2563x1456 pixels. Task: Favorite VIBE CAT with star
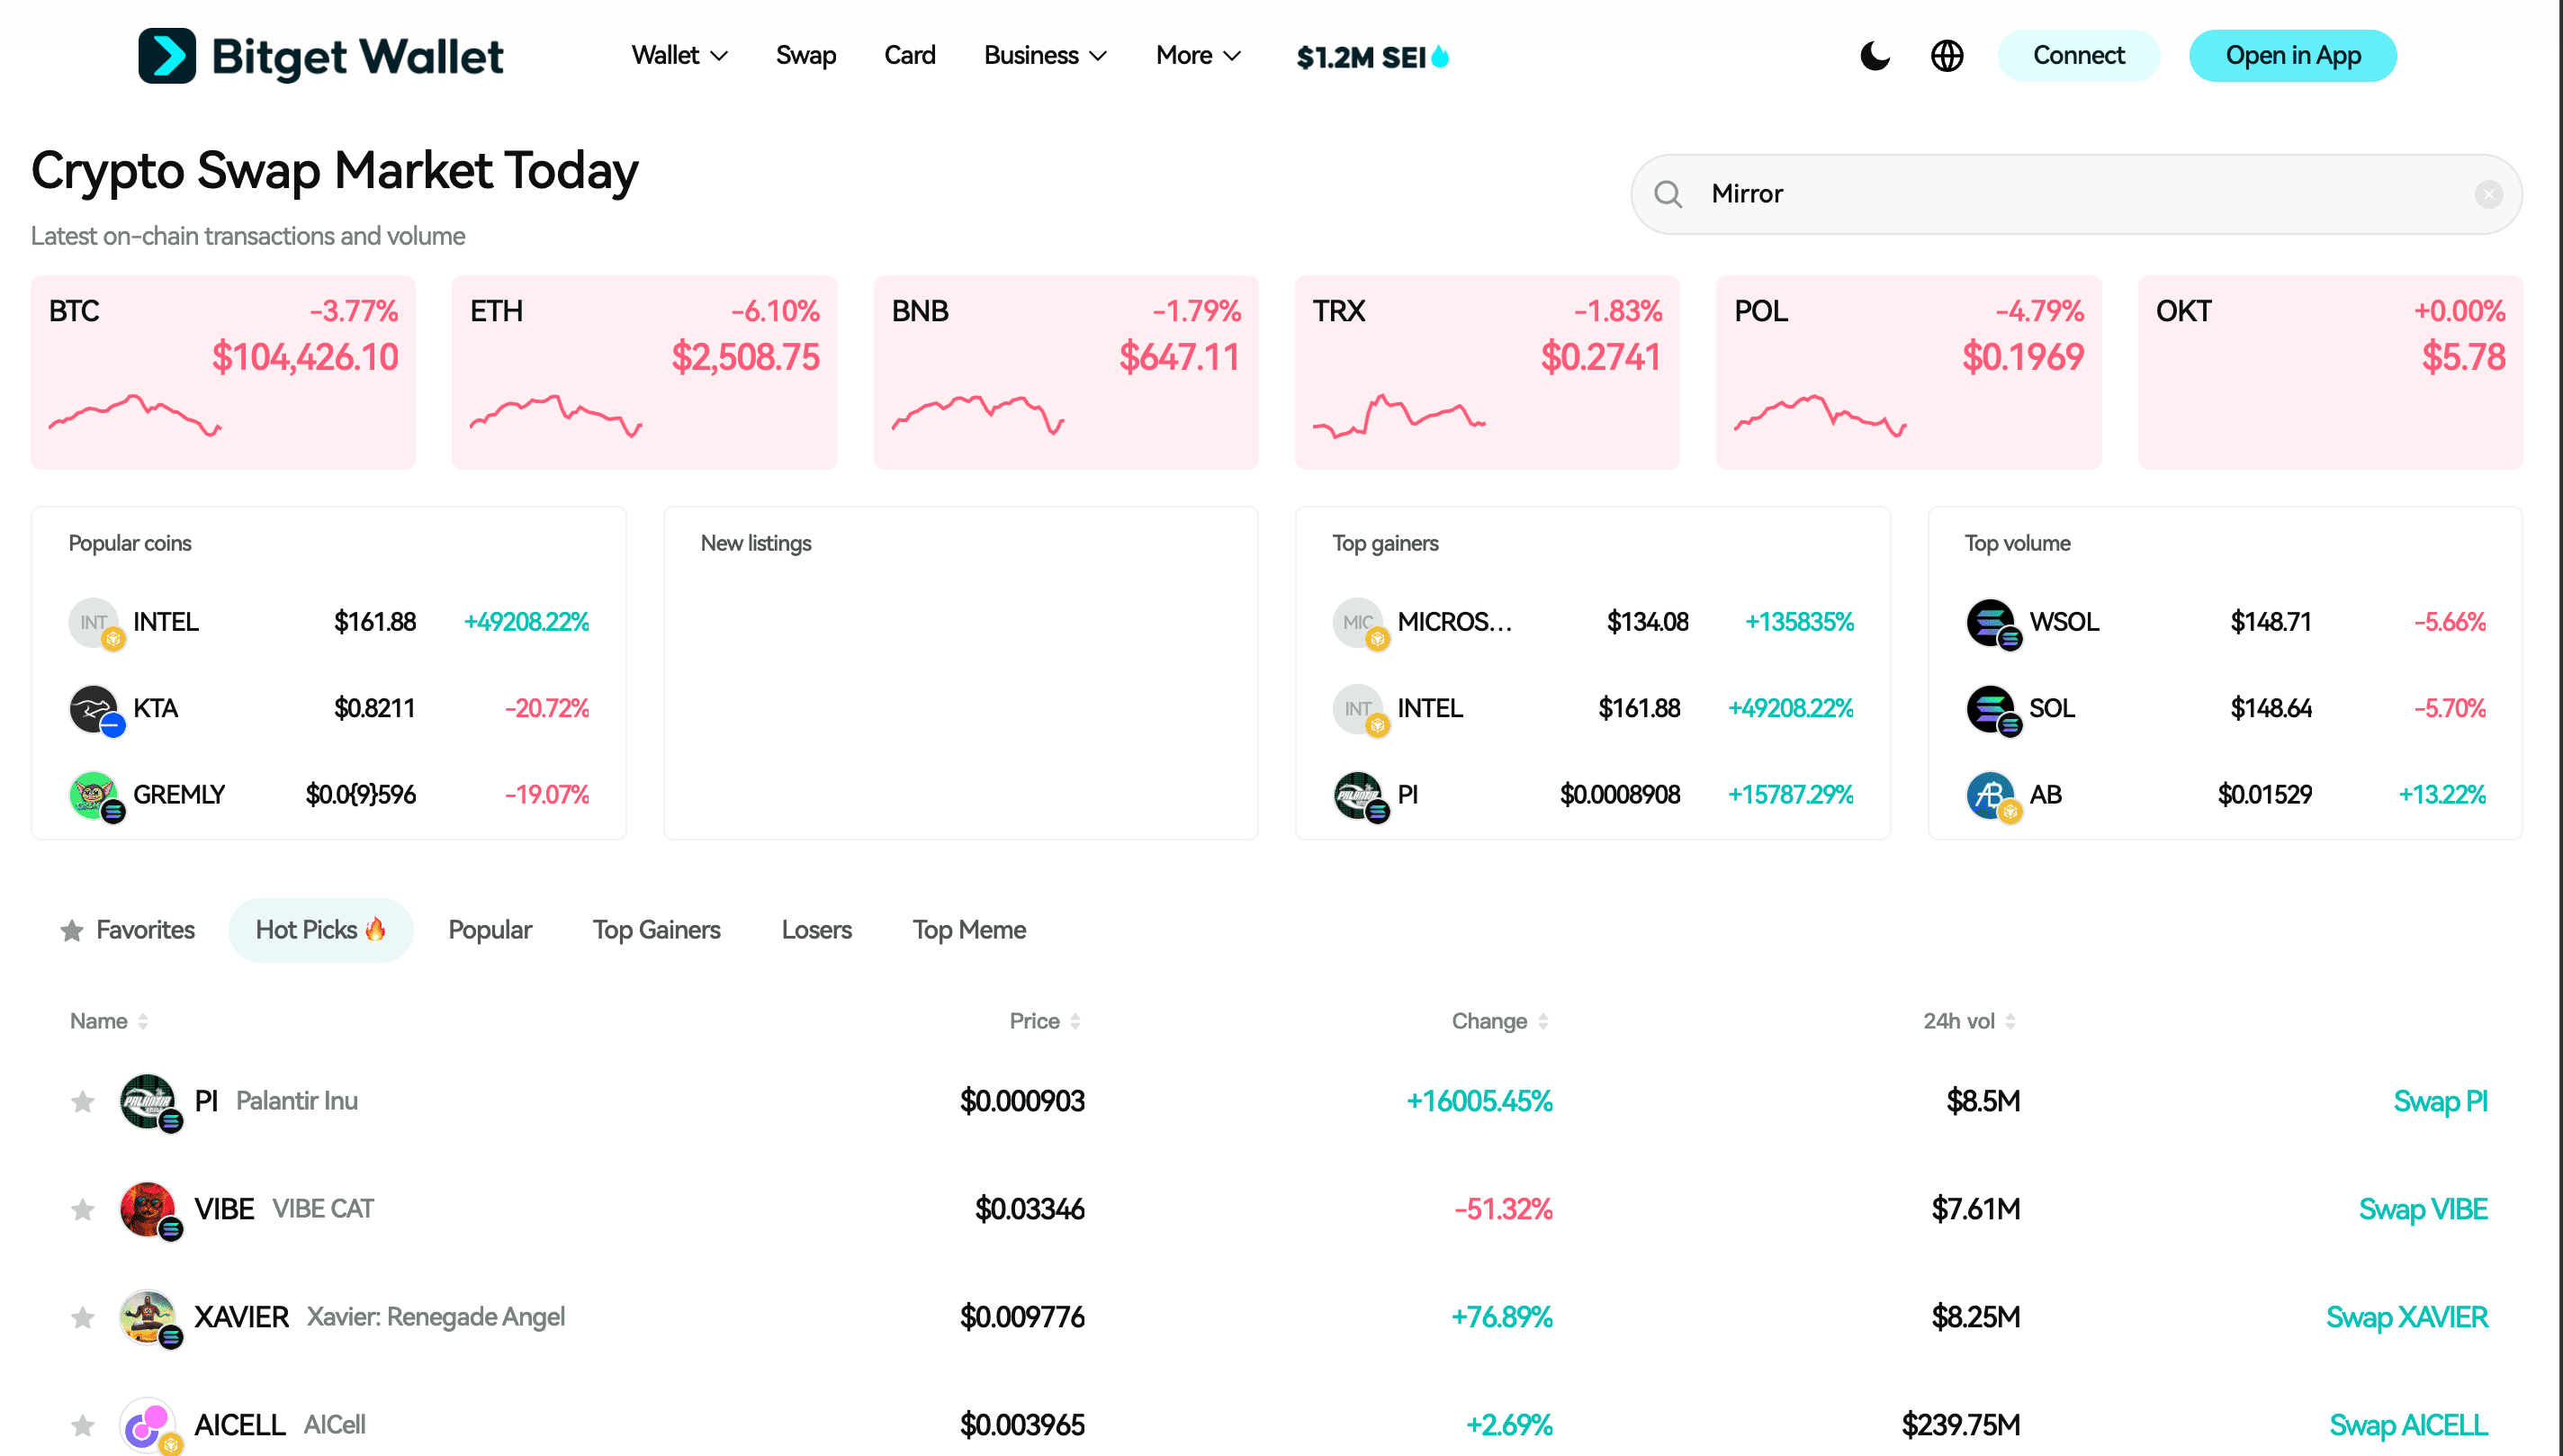83,1210
